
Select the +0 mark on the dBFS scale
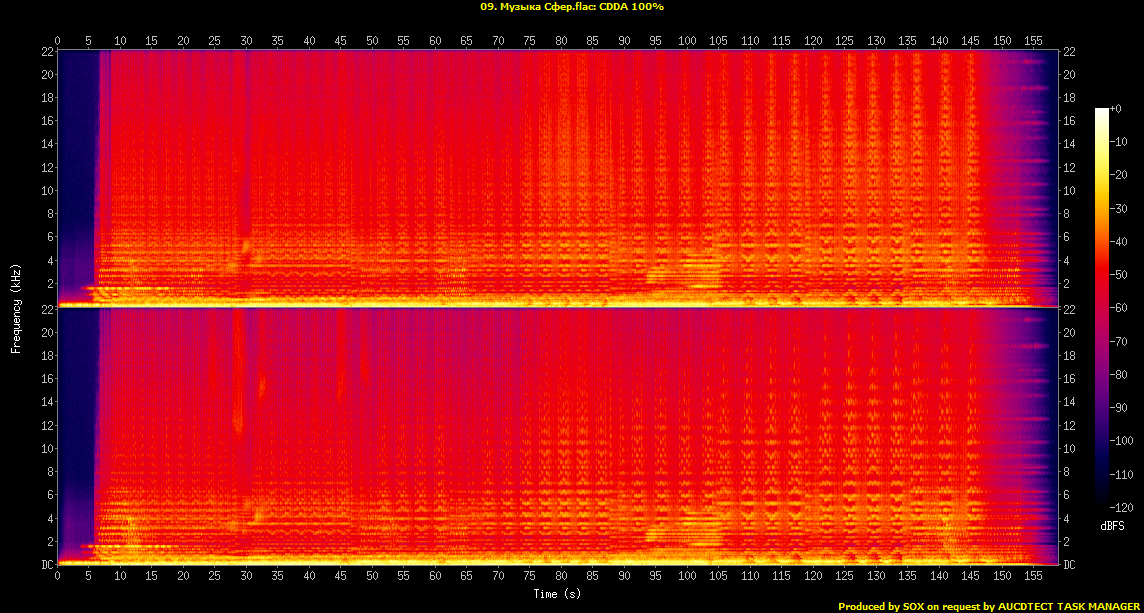(x=1116, y=109)
